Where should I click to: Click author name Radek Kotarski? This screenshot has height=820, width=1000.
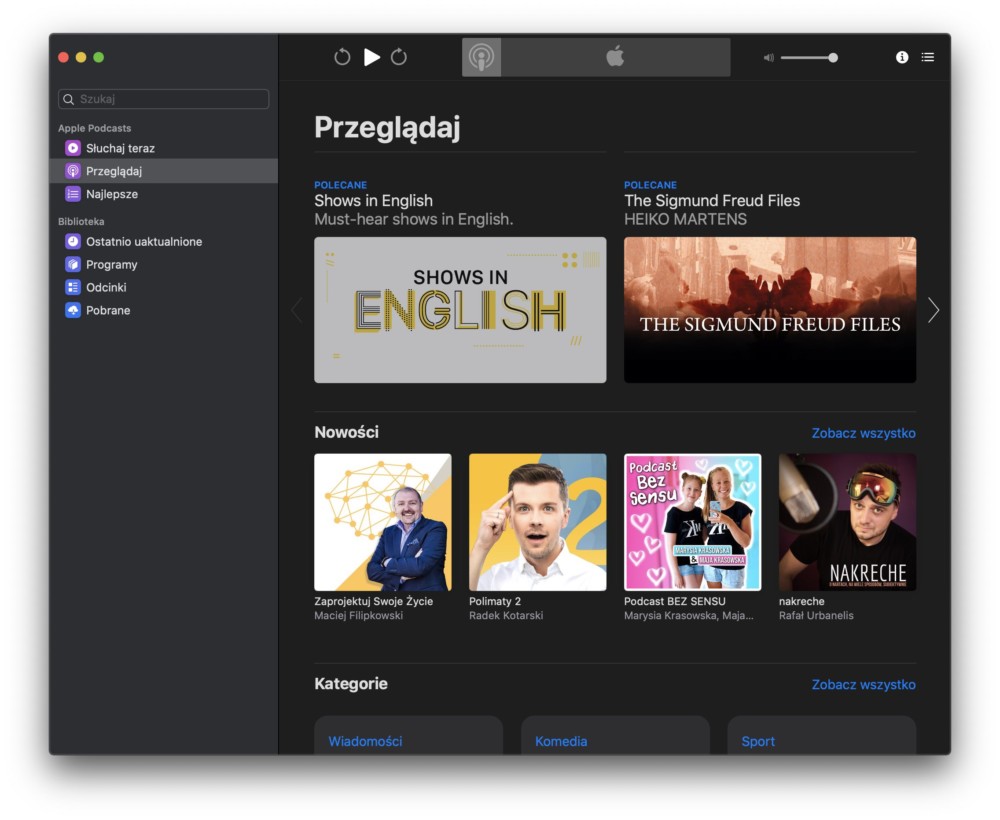coord(506,616)
